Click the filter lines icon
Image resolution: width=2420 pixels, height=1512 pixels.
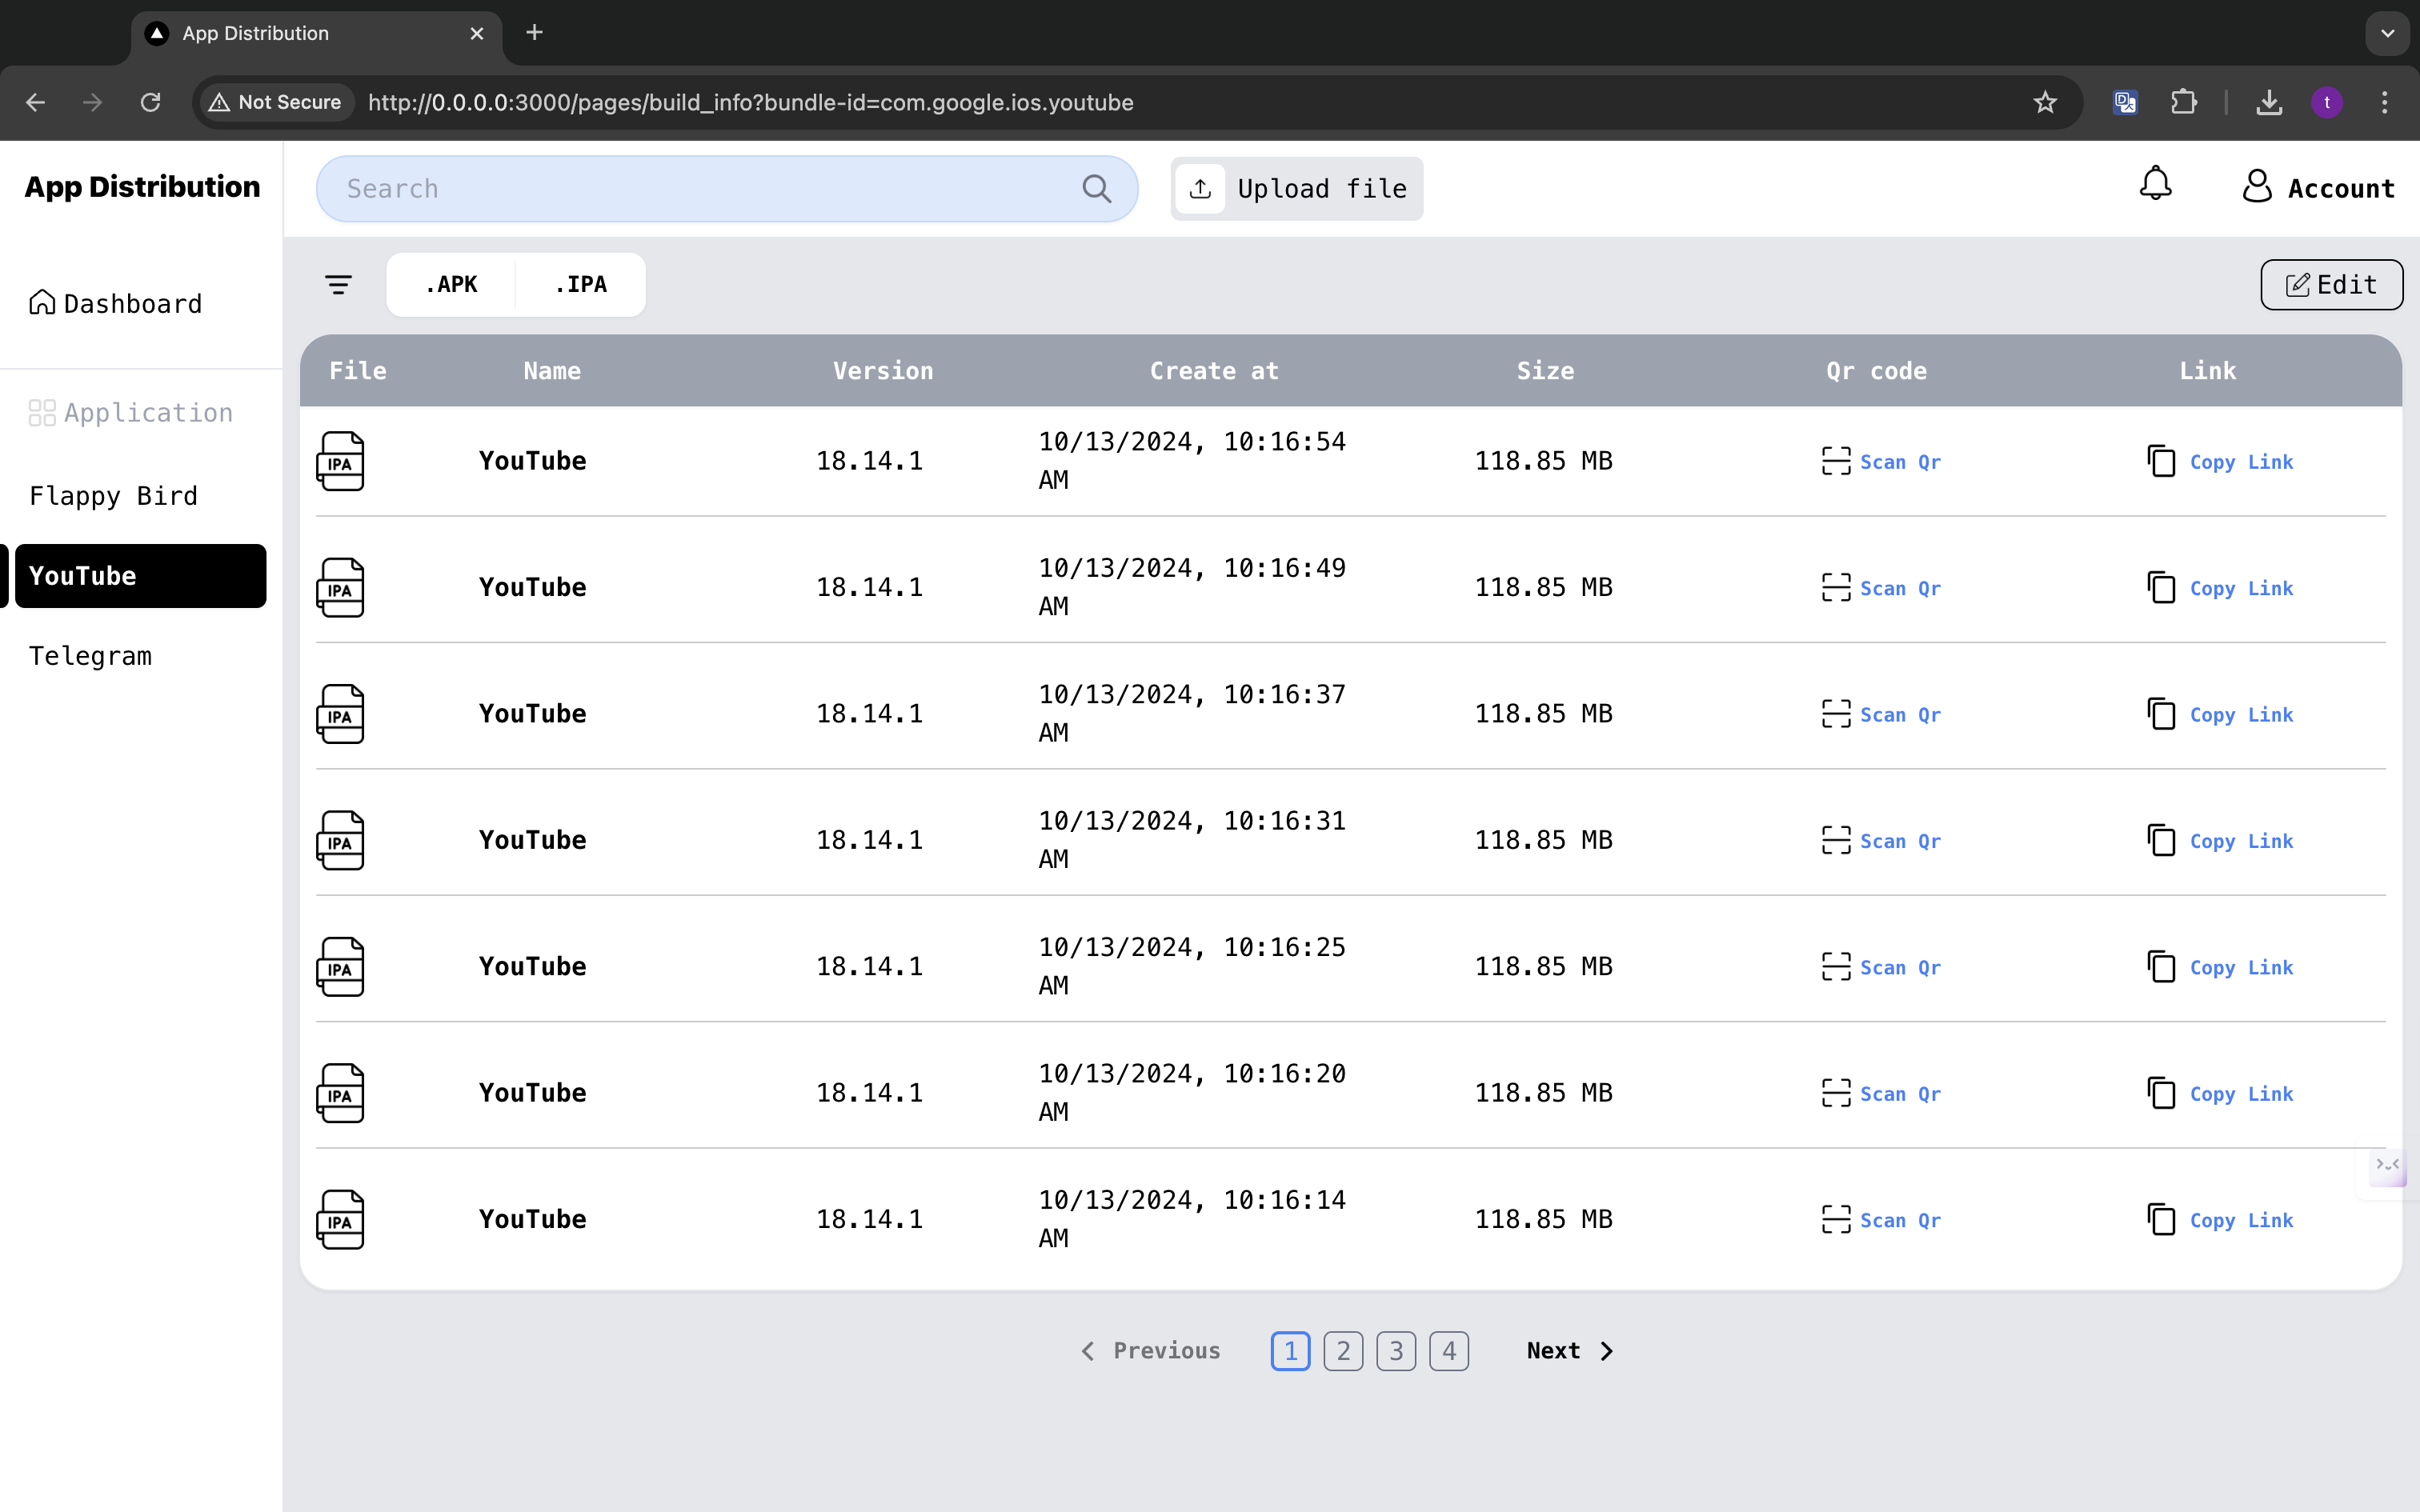(x=338, y=285)
